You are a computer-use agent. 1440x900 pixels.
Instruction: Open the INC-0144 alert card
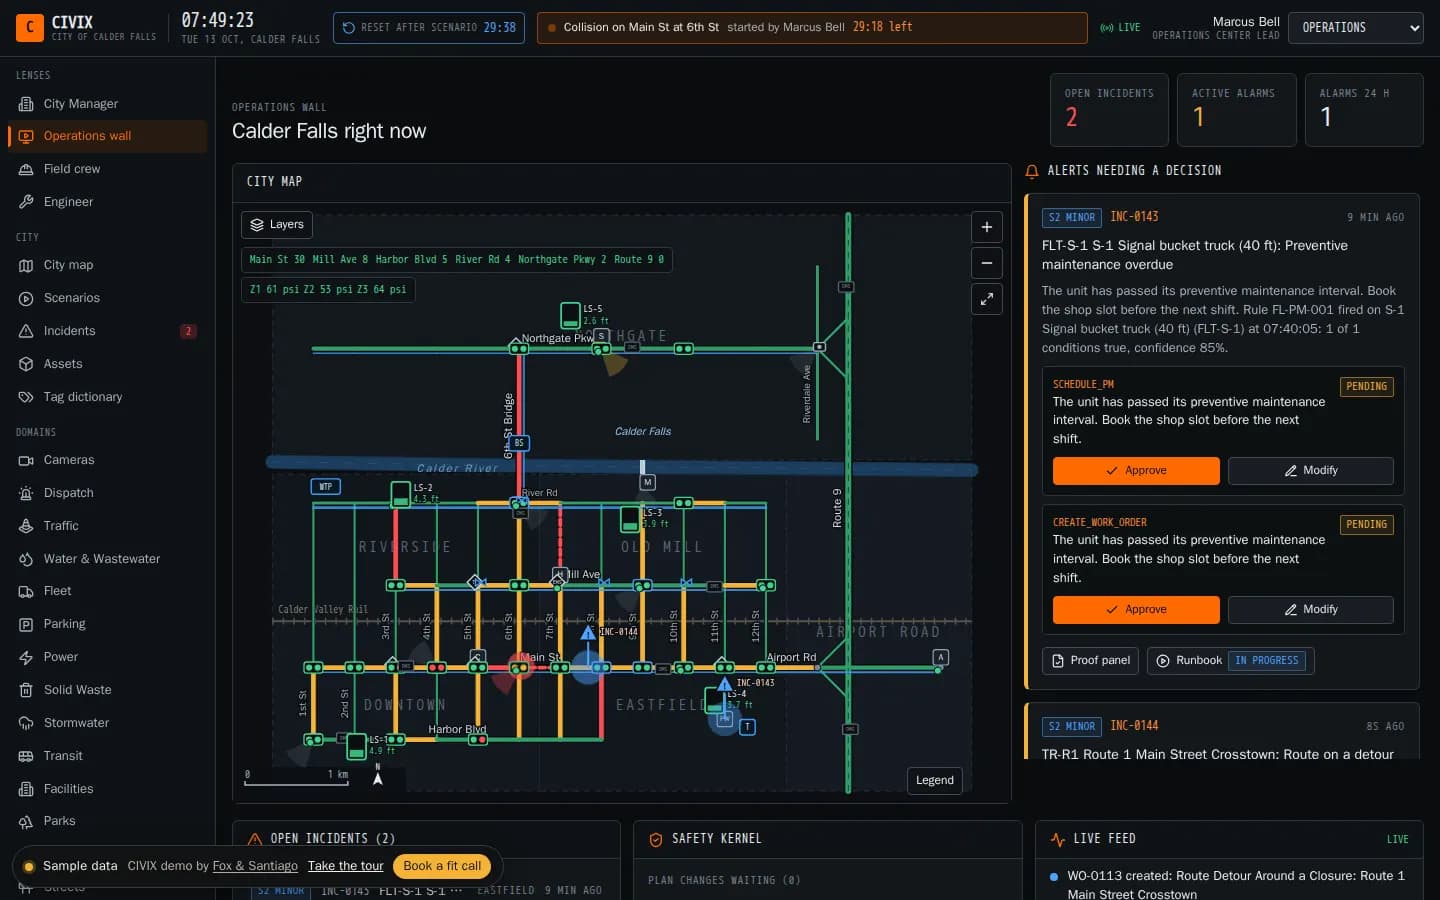coord(1222,733)
